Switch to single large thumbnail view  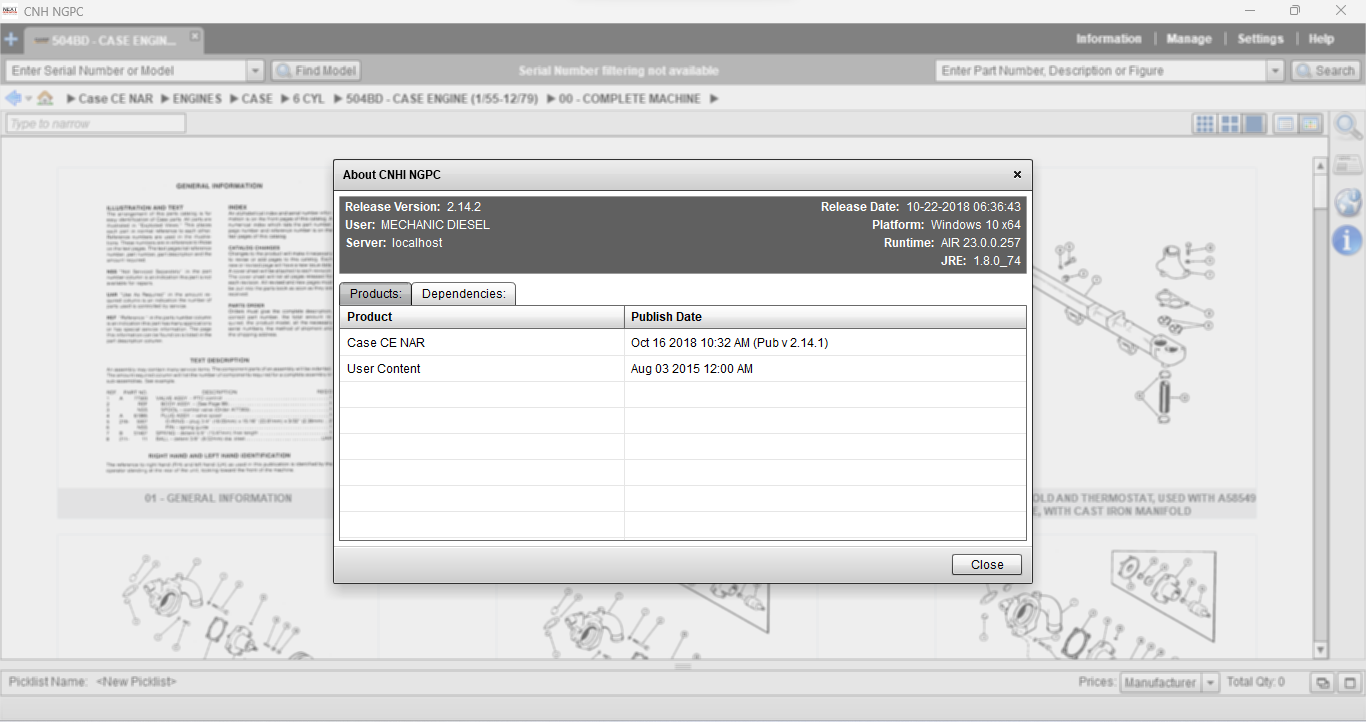1254,124
